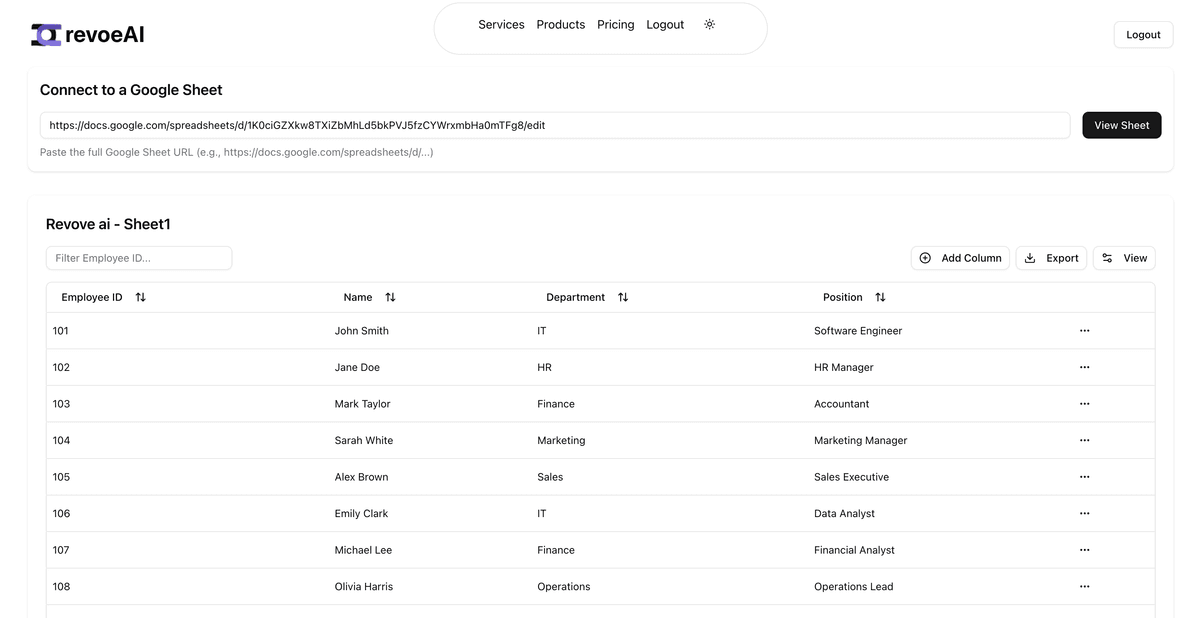Image resolution: width=1200 pixels, height=618 pixels.
Task: Click the ellipsis on the Sales Executive row
Action: click(x=1084, y=477)
